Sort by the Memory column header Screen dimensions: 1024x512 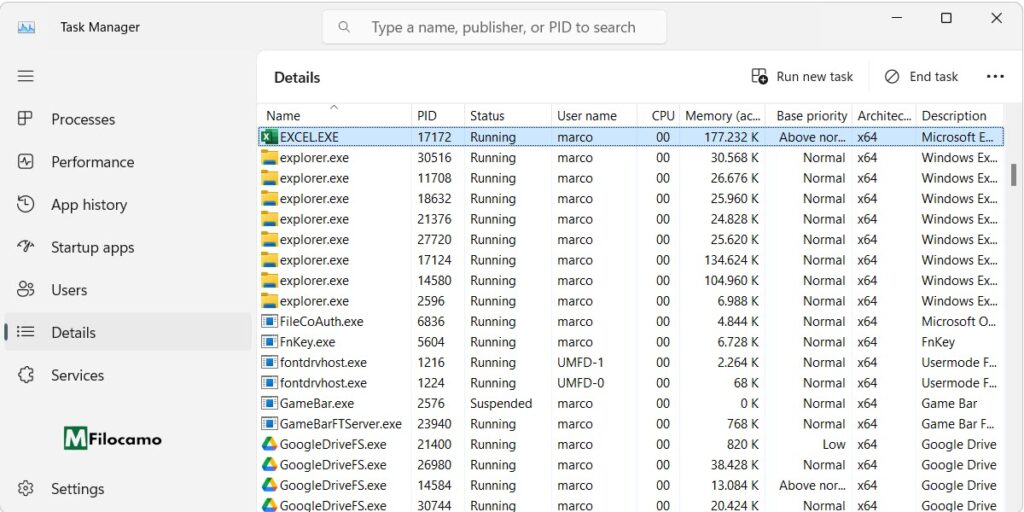click(722, 116)
